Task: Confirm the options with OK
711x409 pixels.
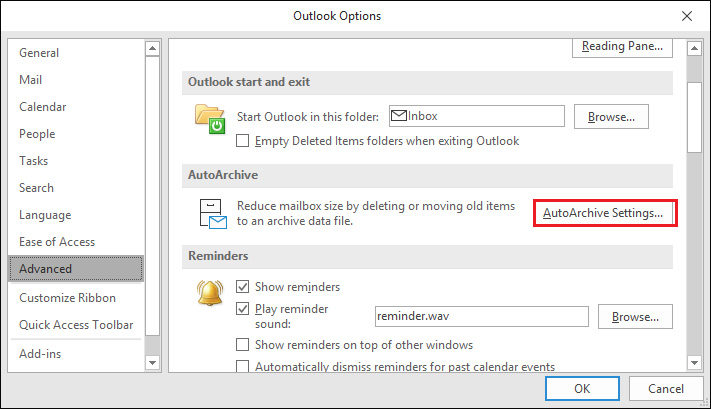Action: pyautogui.click(x=582, y=388)
